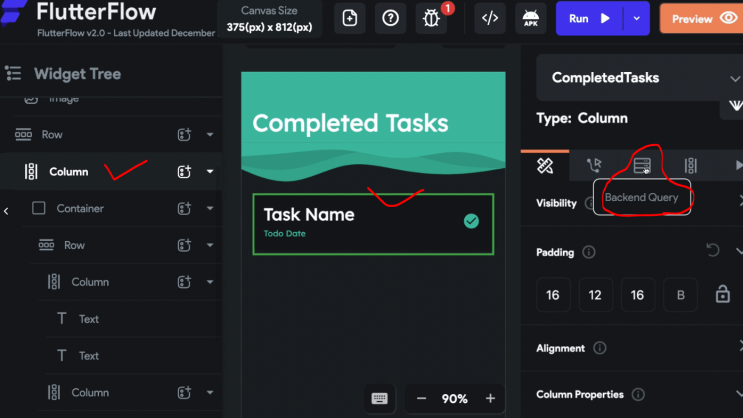The height and width of the screenshot is (418, 743).
Task: Click the Run button
Action: (589, 18)
